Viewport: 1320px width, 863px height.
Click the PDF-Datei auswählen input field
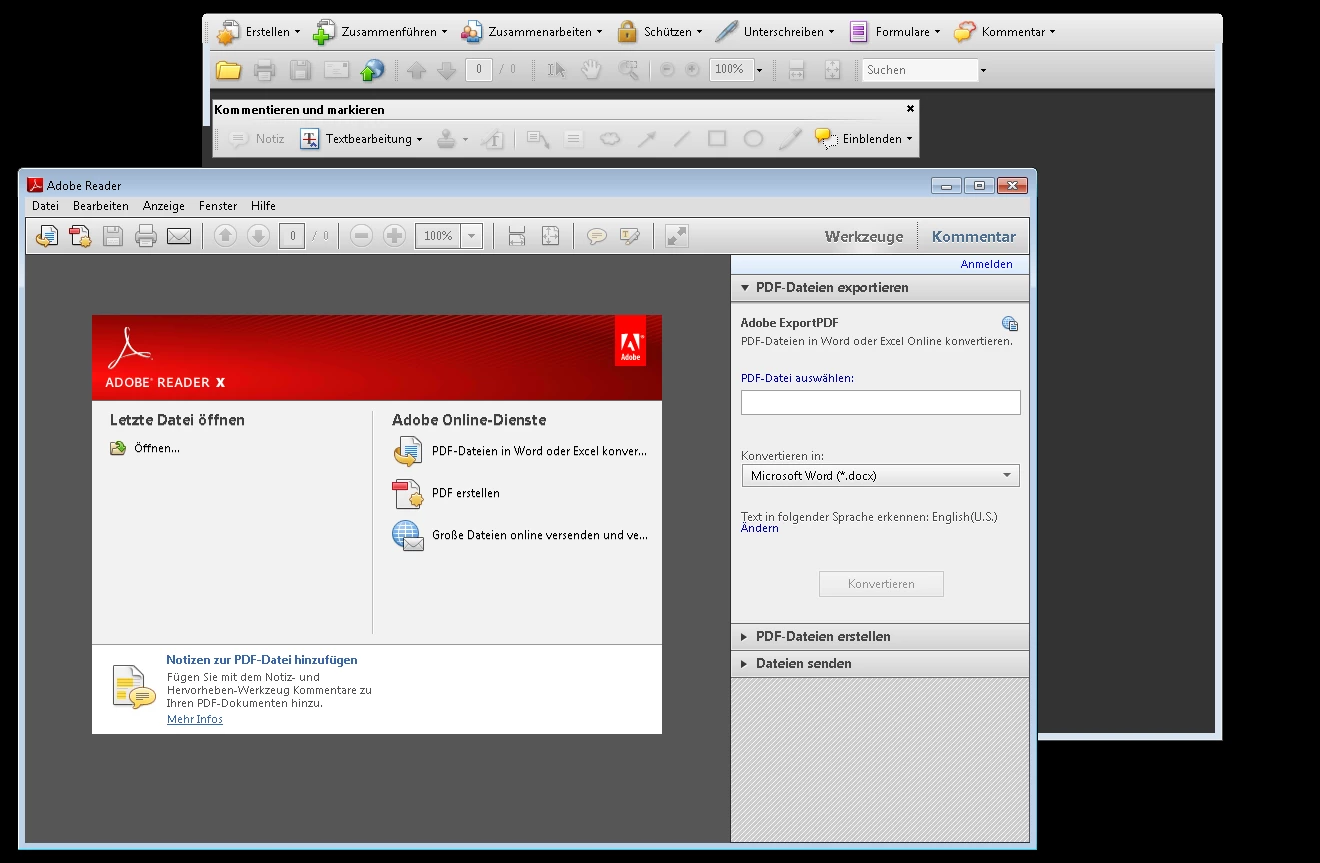[881, 402]
